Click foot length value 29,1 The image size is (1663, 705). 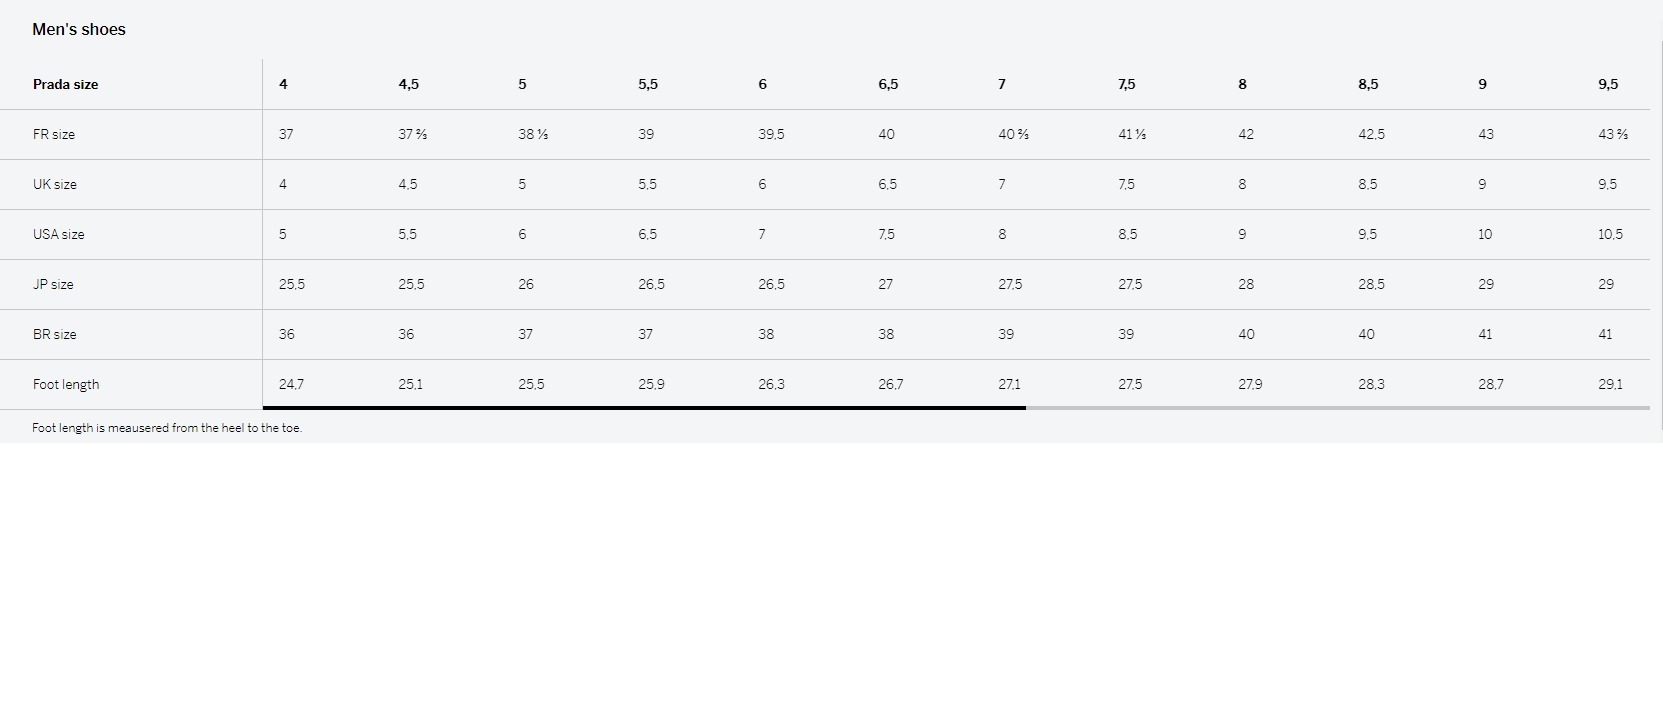[1610, 384]
